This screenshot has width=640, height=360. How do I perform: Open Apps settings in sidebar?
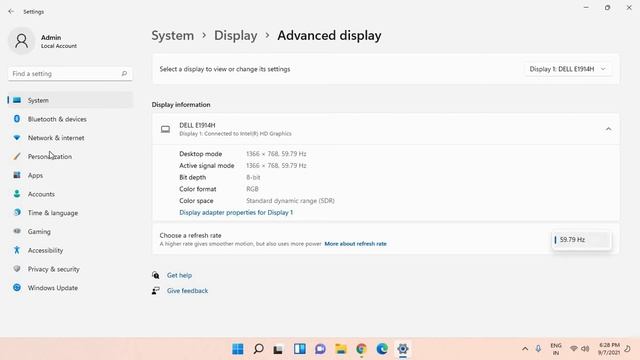70,175
